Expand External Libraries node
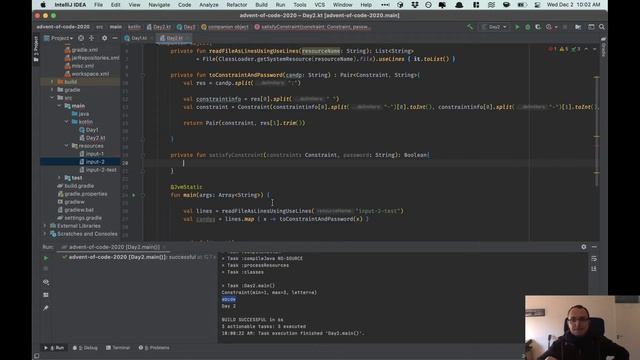This screenshot has height=360, width=640. [x=45, y=226]
